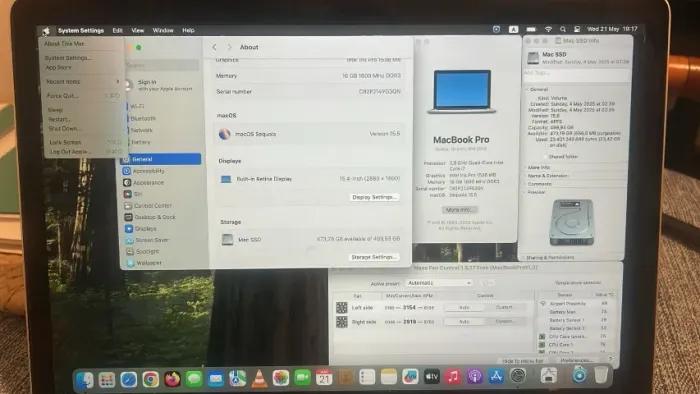The width and height of the screenshot is (700, 394).
Task: Click Spotlight search icon in menu bar
Action: (563, 29)
